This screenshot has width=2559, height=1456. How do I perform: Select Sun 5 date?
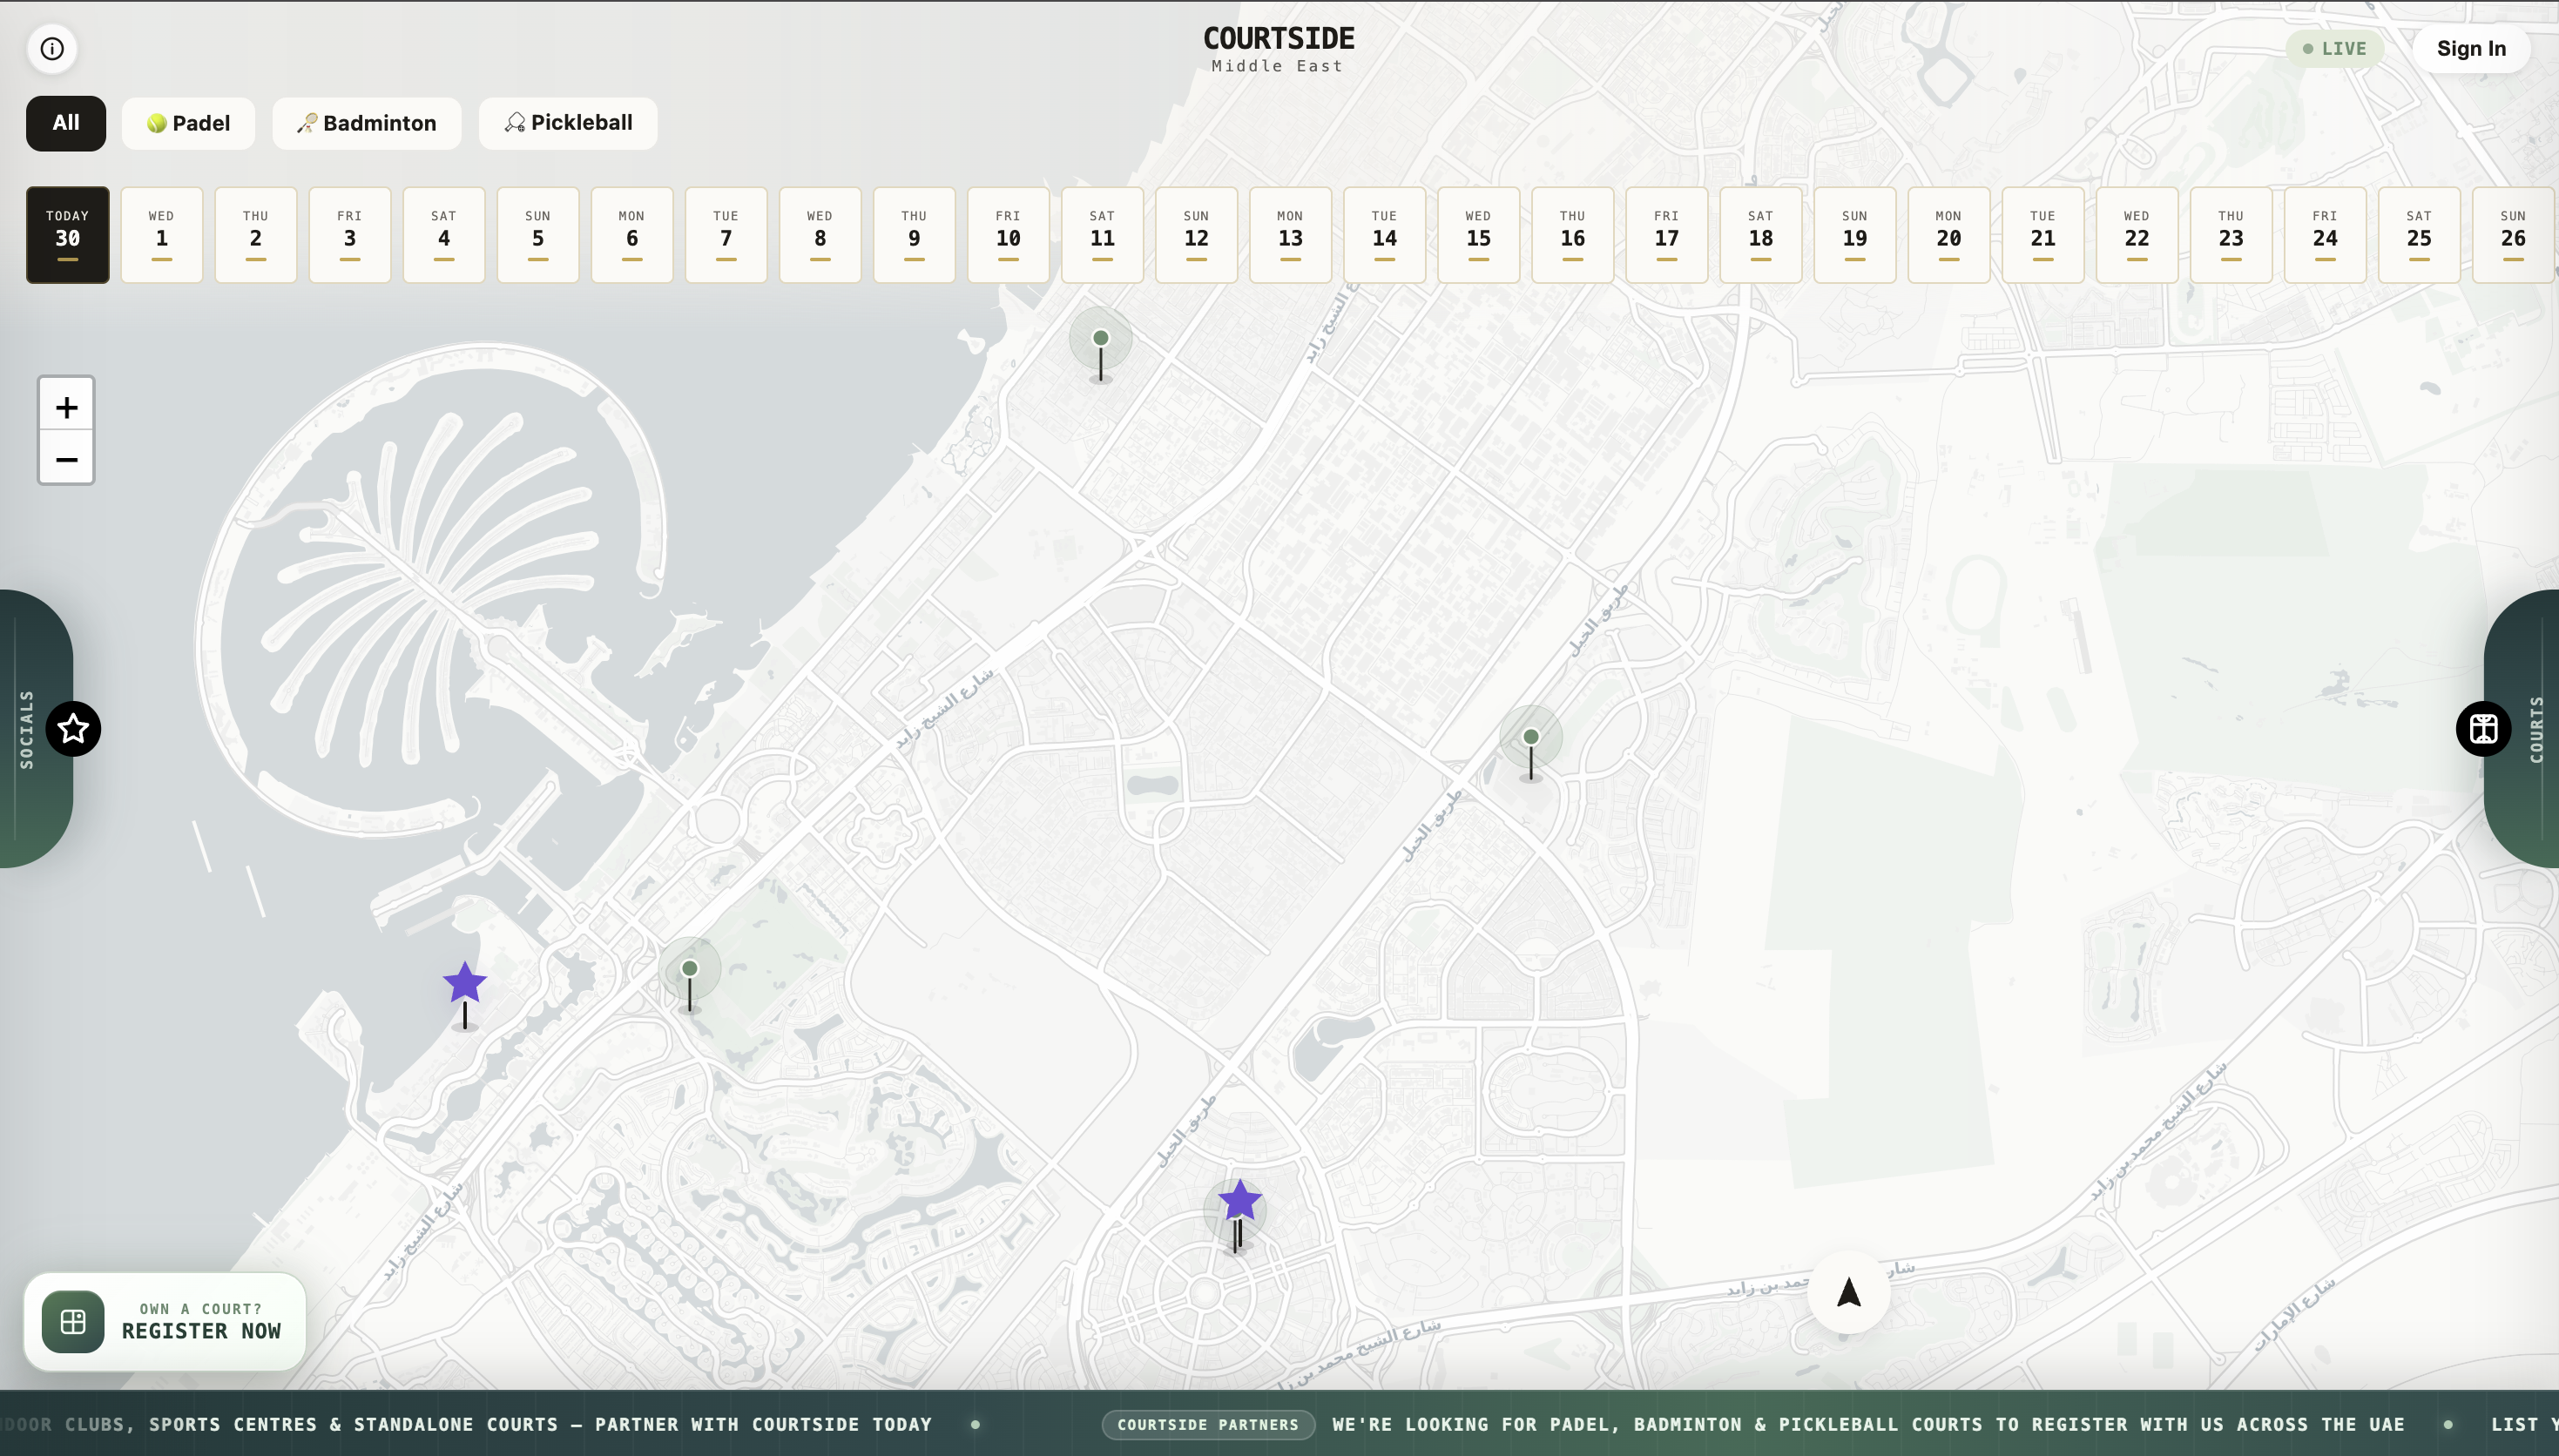click(x=538, y=235)
